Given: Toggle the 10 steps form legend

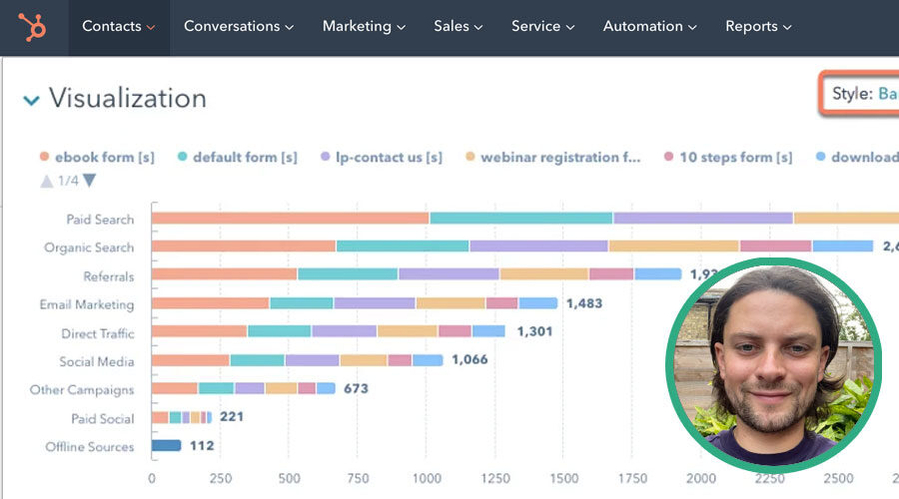Looking at the screenshot, I should click(x=728, y=157).
